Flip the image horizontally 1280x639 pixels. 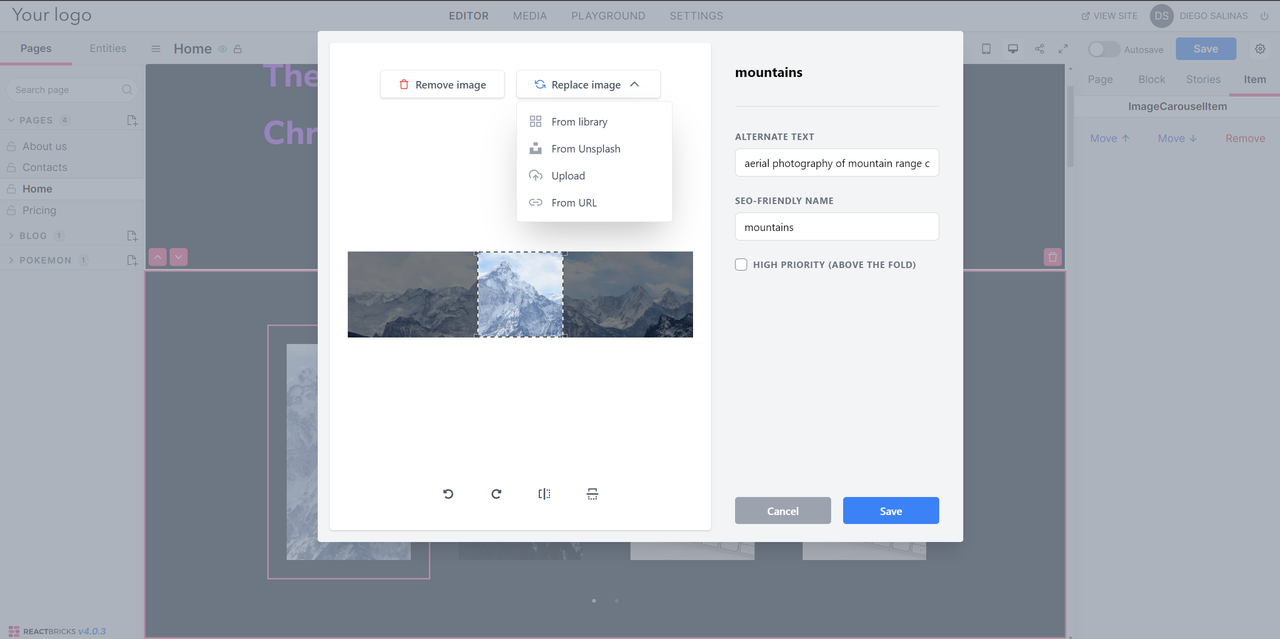(x=544, y=493)
